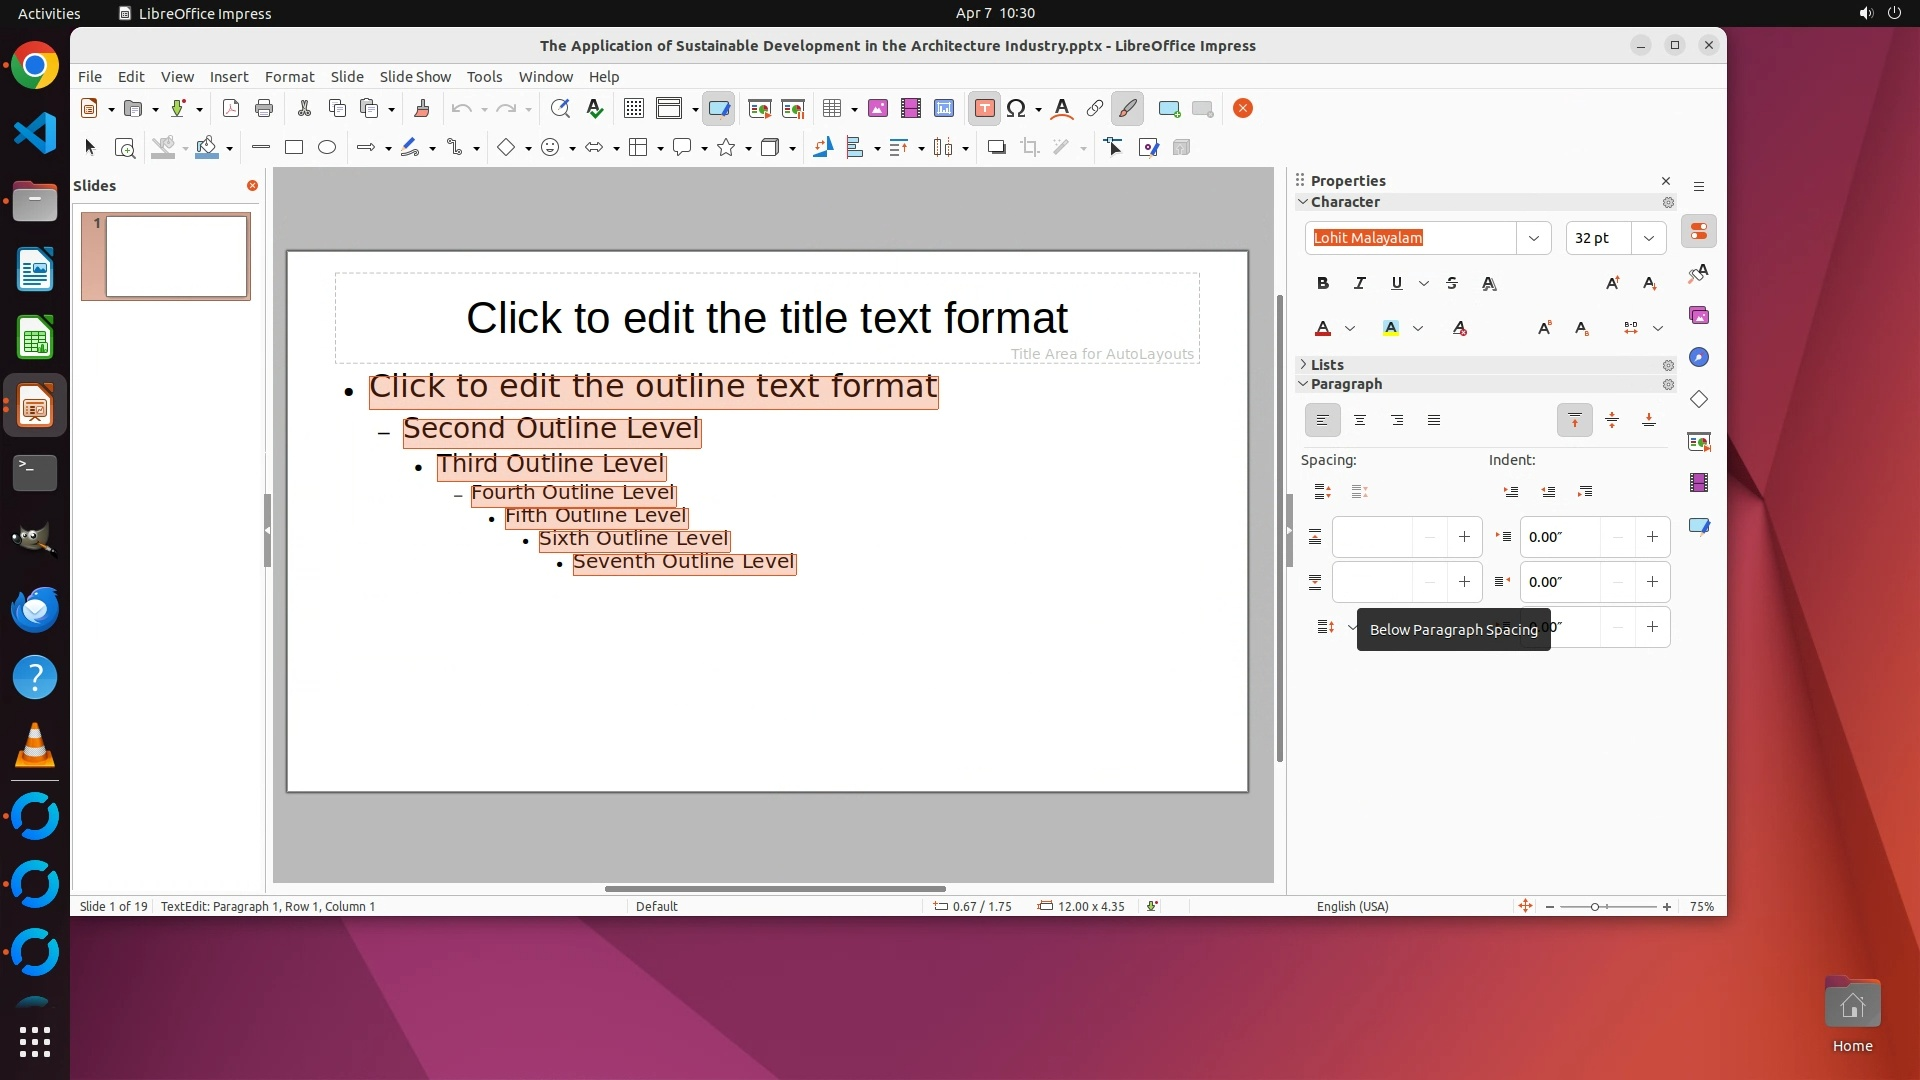1920x1080 pixels.
Task: Enable center paragraph alignment
Action: [1360, 421]
